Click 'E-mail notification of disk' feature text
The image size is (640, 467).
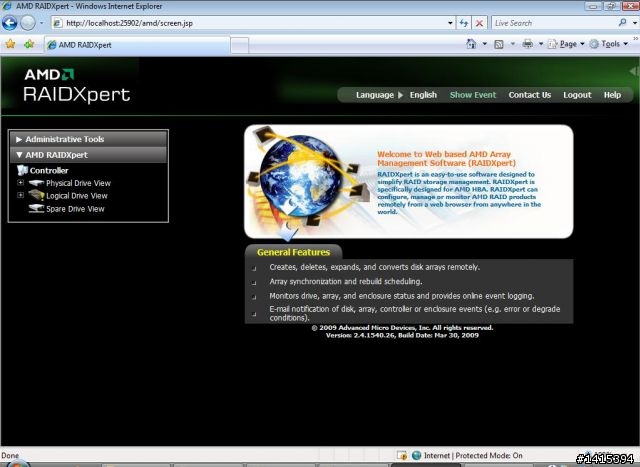tap(415, 313)
